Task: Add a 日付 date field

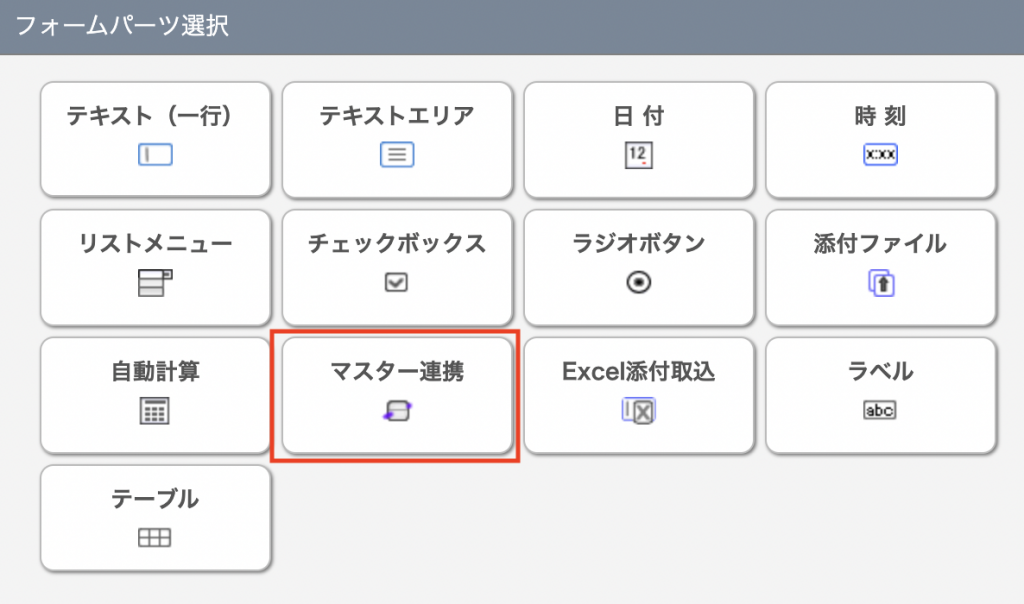Action: point(639,139)
